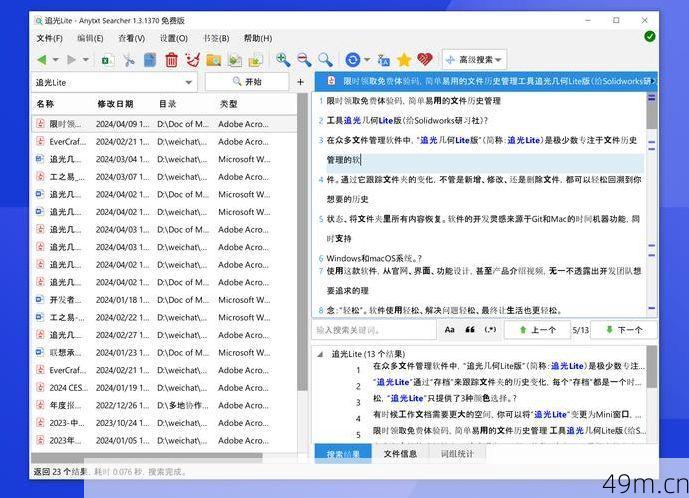
Task: Toggle the whole-word quotes option
Action: (470, 330)
